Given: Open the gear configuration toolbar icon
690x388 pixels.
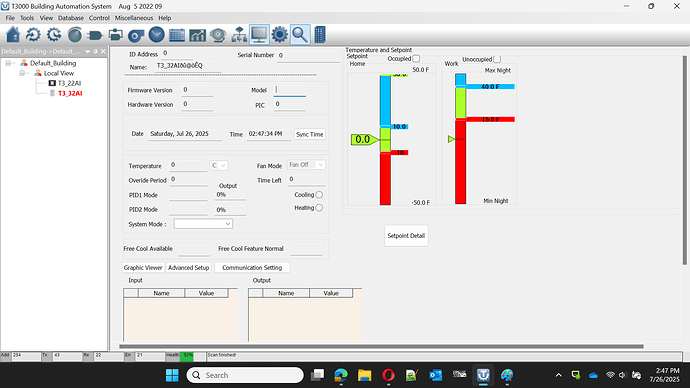Looking at the screenshot, I should pos(279,34).
